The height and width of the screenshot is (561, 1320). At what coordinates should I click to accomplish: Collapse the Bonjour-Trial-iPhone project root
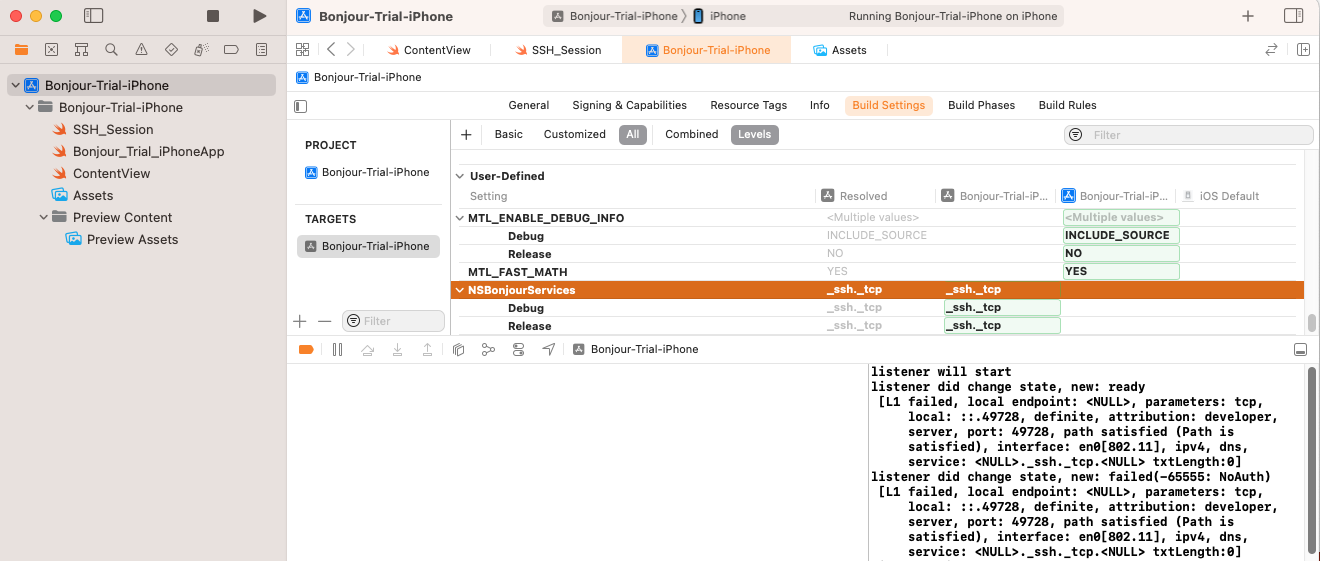(x=15, y=86)
